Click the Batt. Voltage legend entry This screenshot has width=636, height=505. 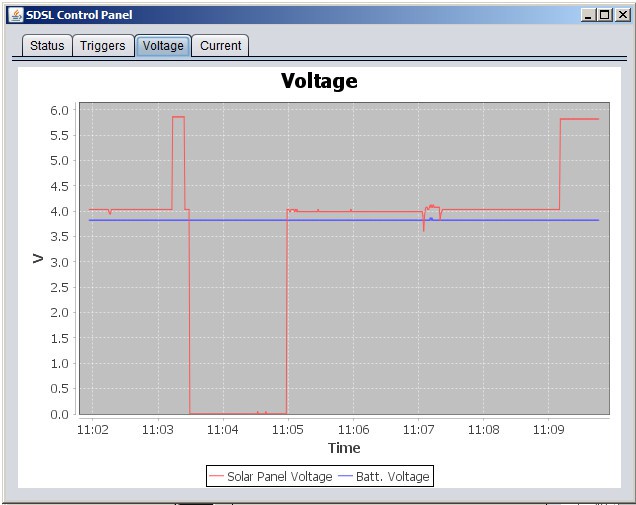tap(384, 476)
